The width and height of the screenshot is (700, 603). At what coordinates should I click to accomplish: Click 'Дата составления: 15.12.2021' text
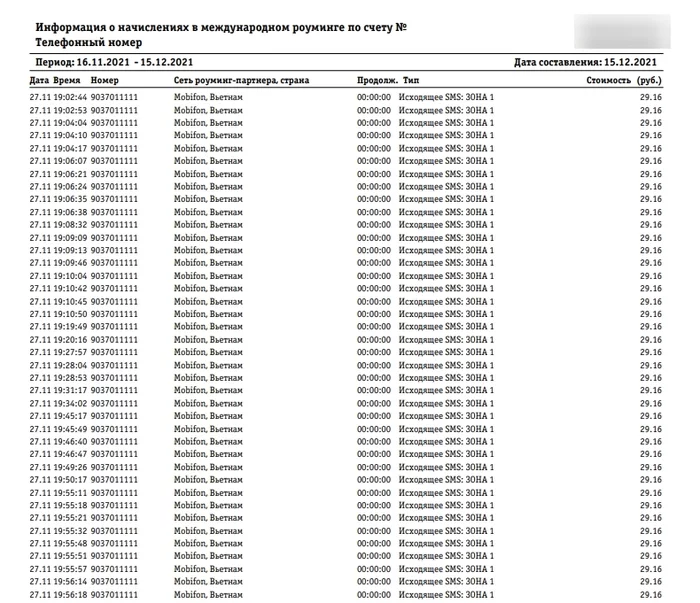[585, 62]
